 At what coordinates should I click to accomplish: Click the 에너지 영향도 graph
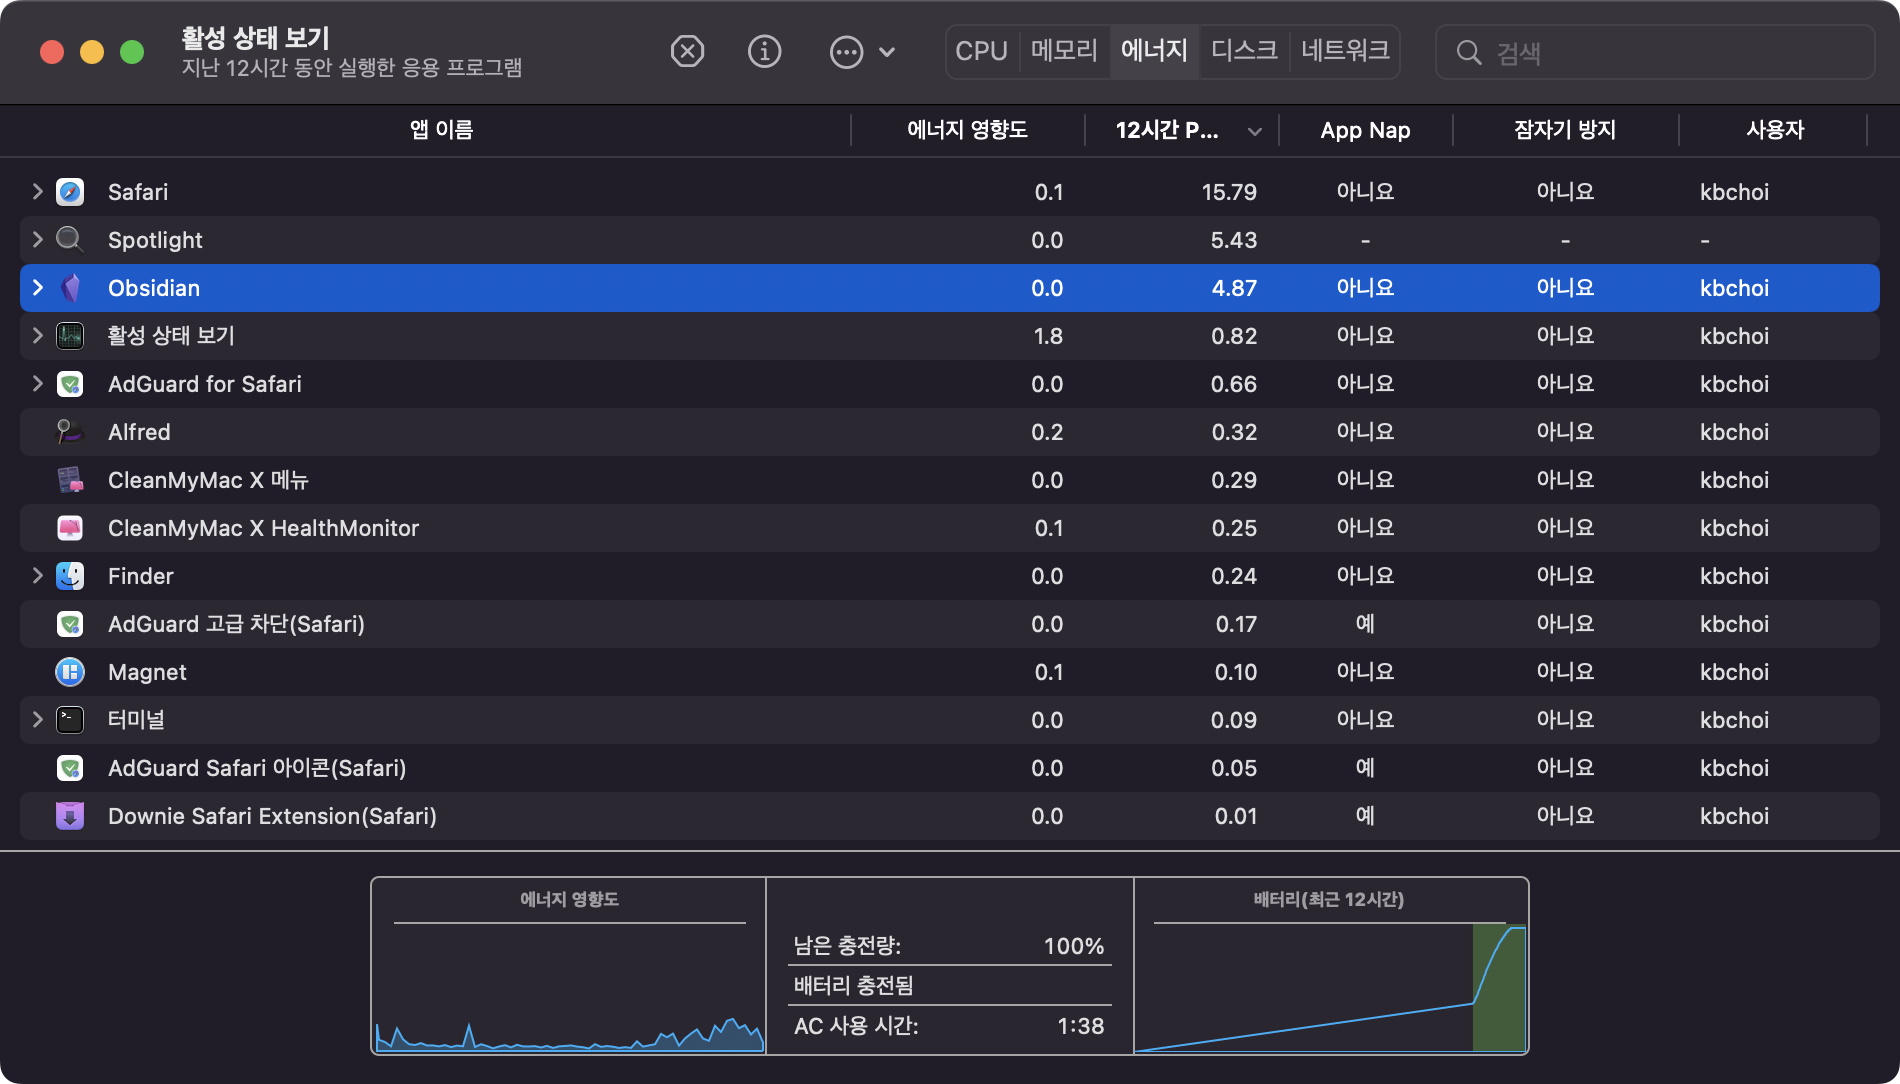[x=568, y=966]
